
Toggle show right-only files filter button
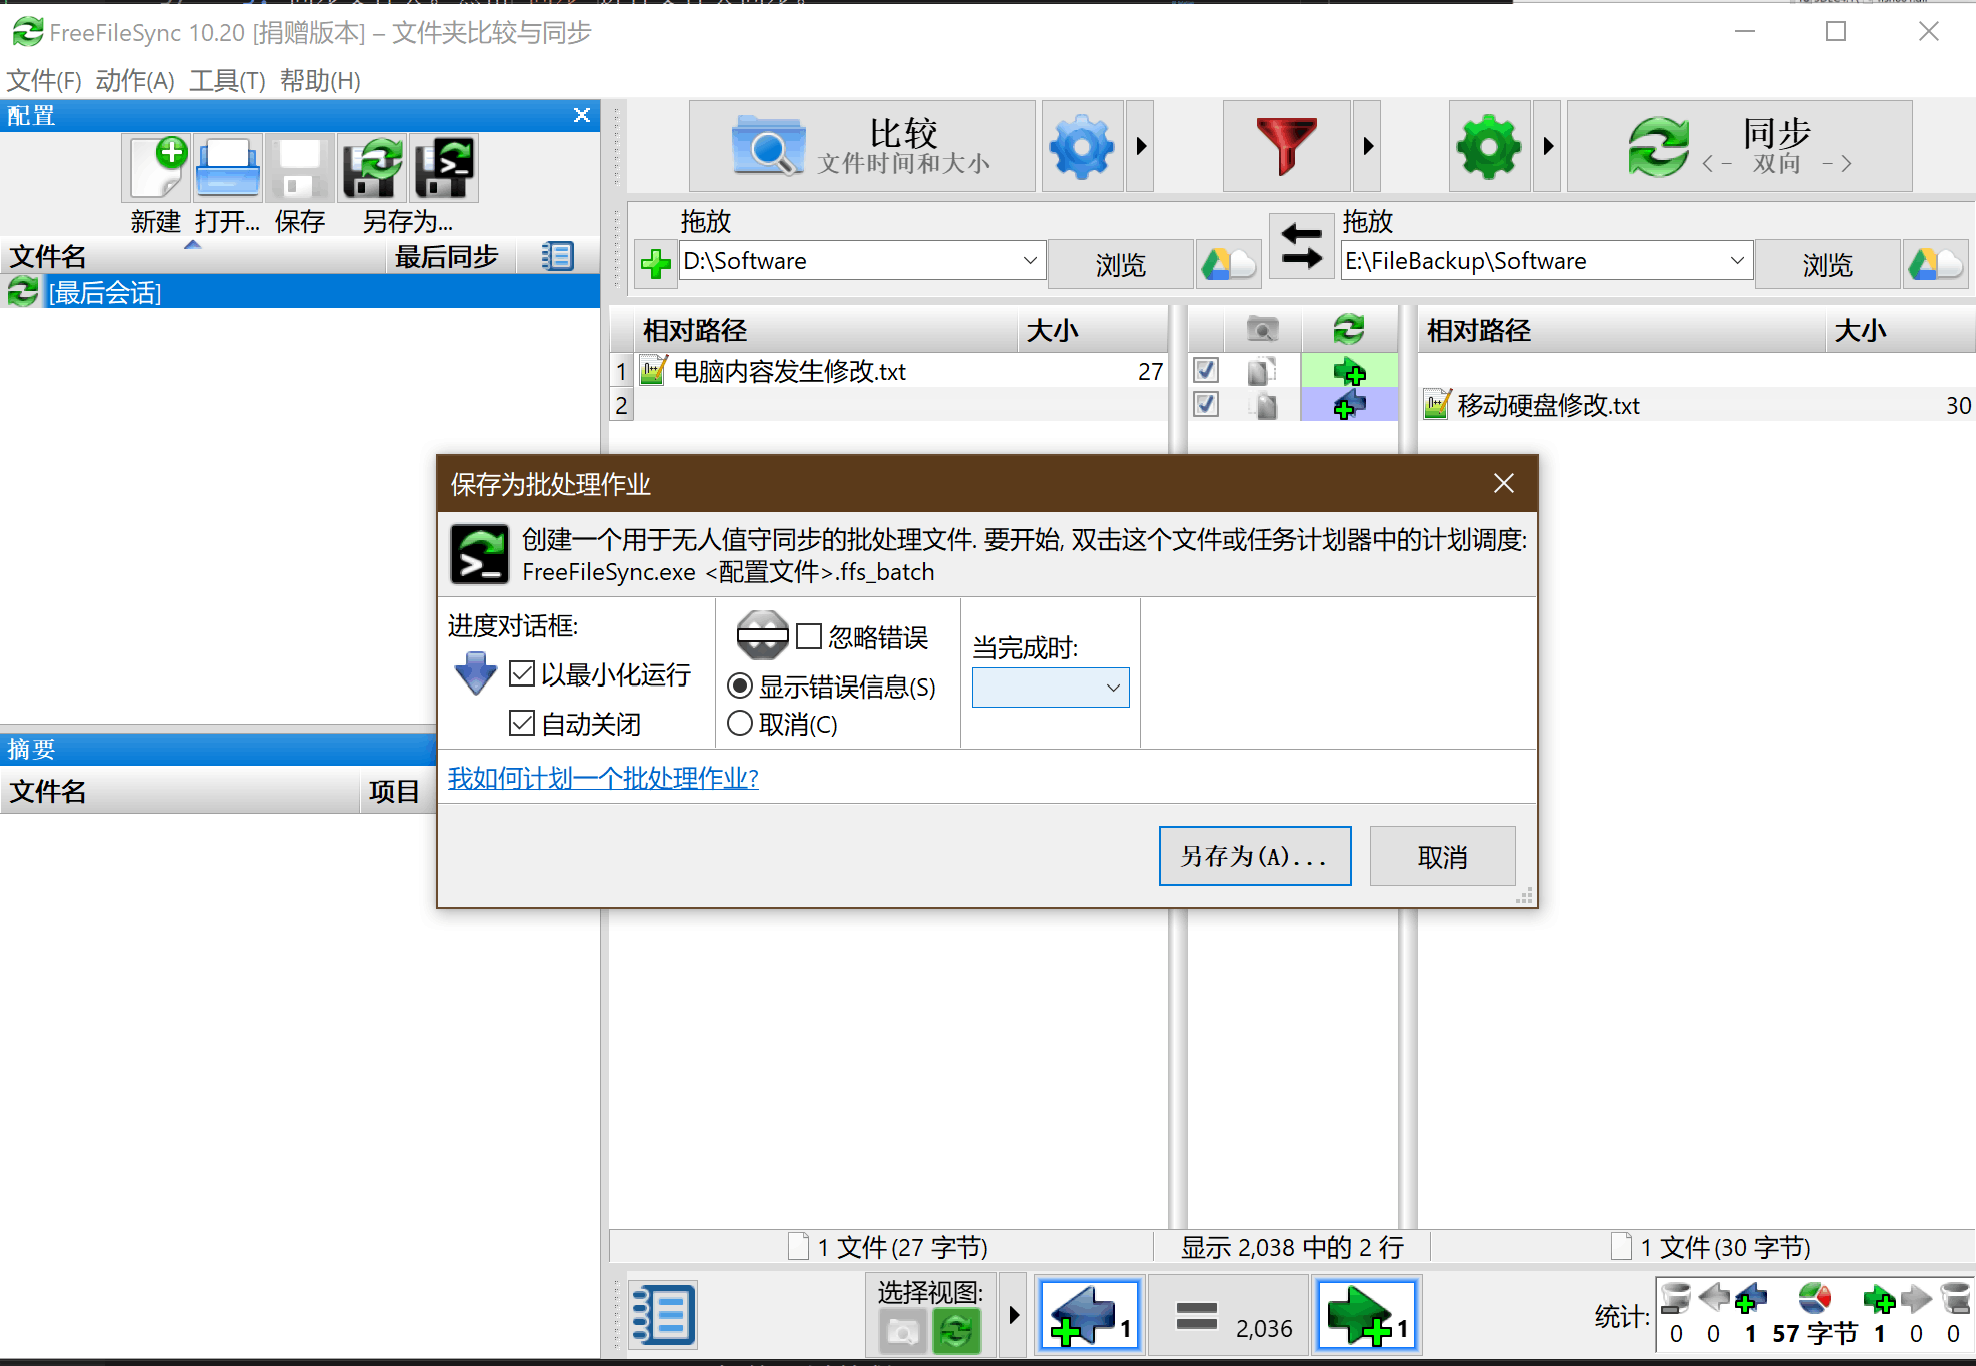1366,1316
